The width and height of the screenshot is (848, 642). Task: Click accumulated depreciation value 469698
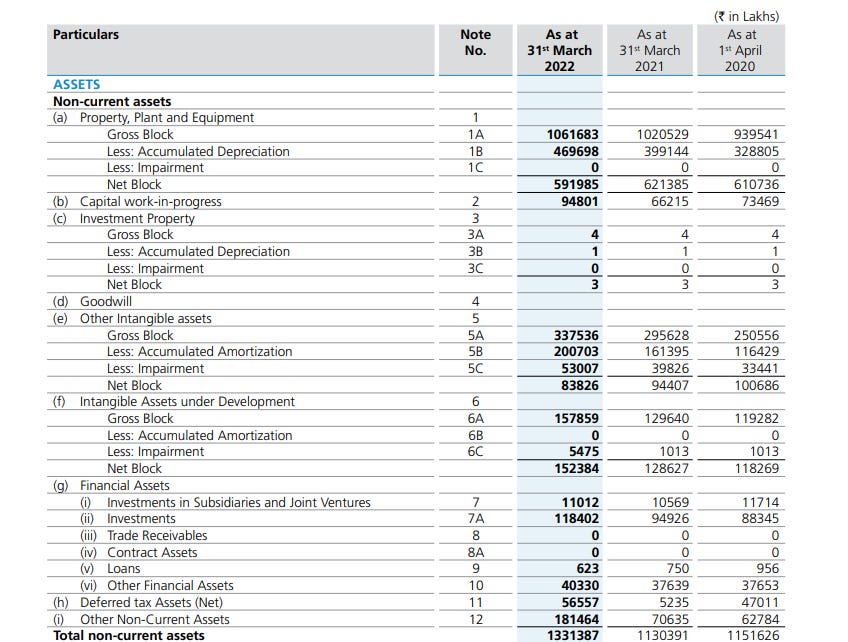point(576,151)
